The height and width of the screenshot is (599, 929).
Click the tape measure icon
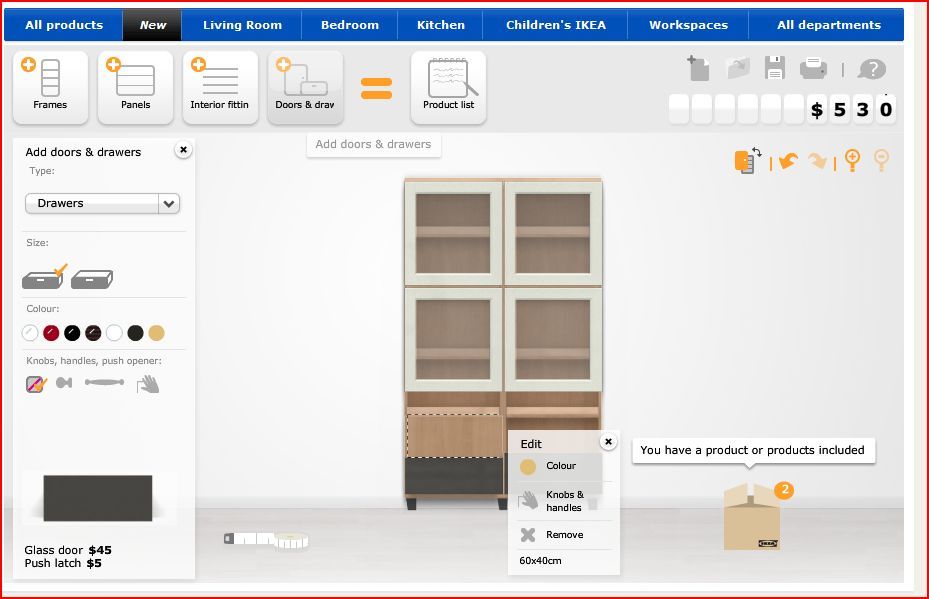pos(266,539)
